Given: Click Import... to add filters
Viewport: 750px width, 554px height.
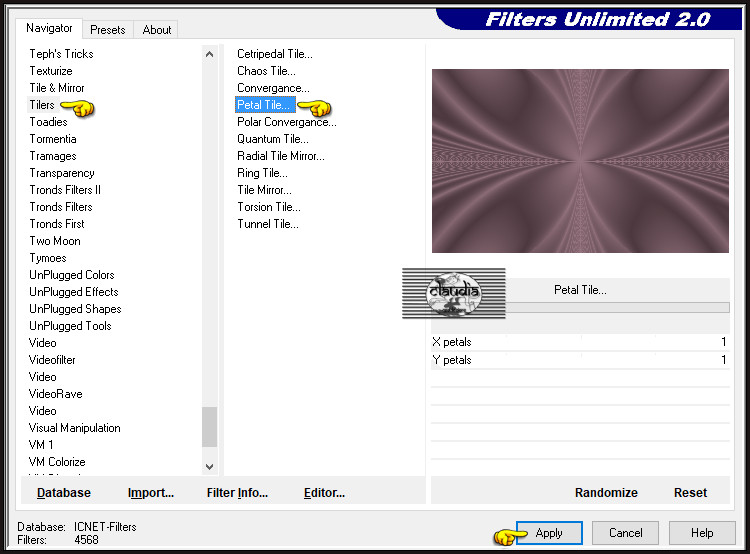Looking at the screenshot, I should tap(151, 493).
